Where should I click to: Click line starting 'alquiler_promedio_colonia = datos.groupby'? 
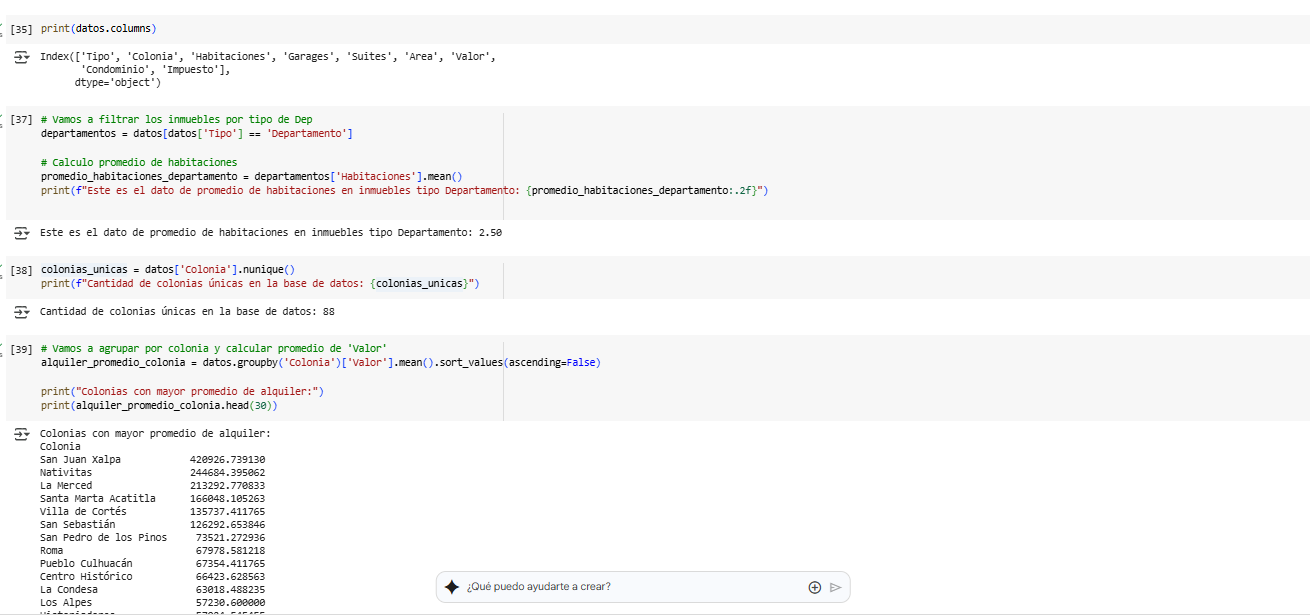click(x=320, y=362)
